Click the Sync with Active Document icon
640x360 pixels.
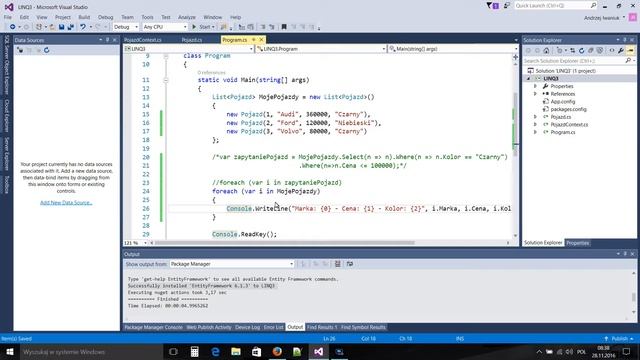573,51
